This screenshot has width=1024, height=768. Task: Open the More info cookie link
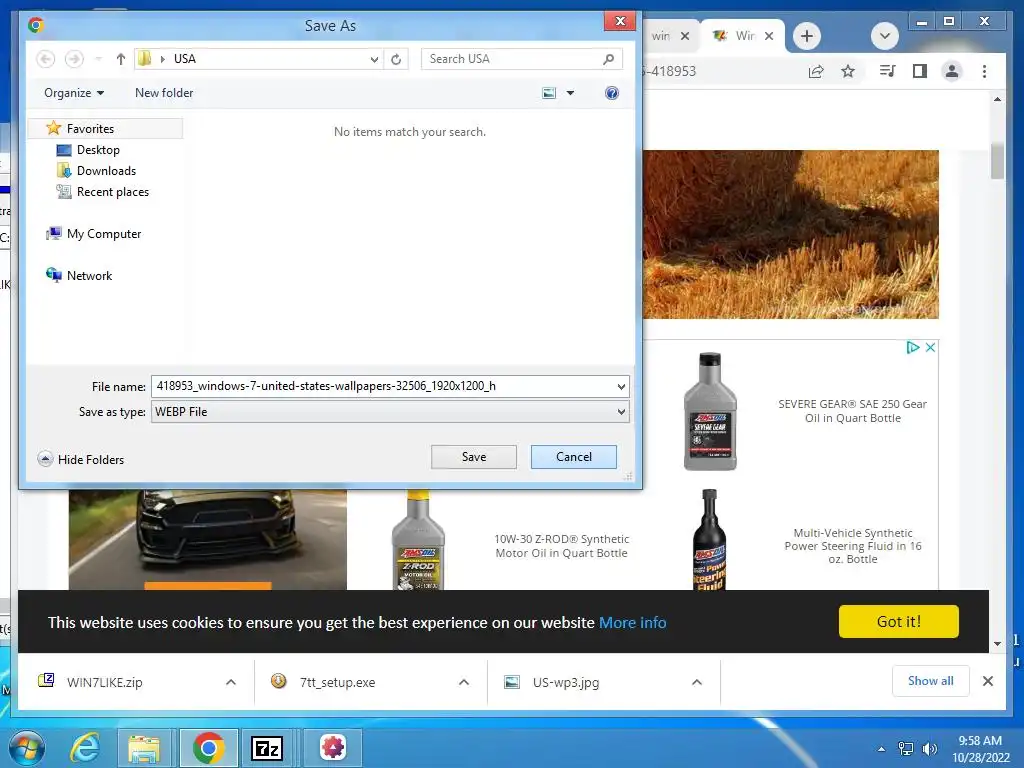(632, 622)
